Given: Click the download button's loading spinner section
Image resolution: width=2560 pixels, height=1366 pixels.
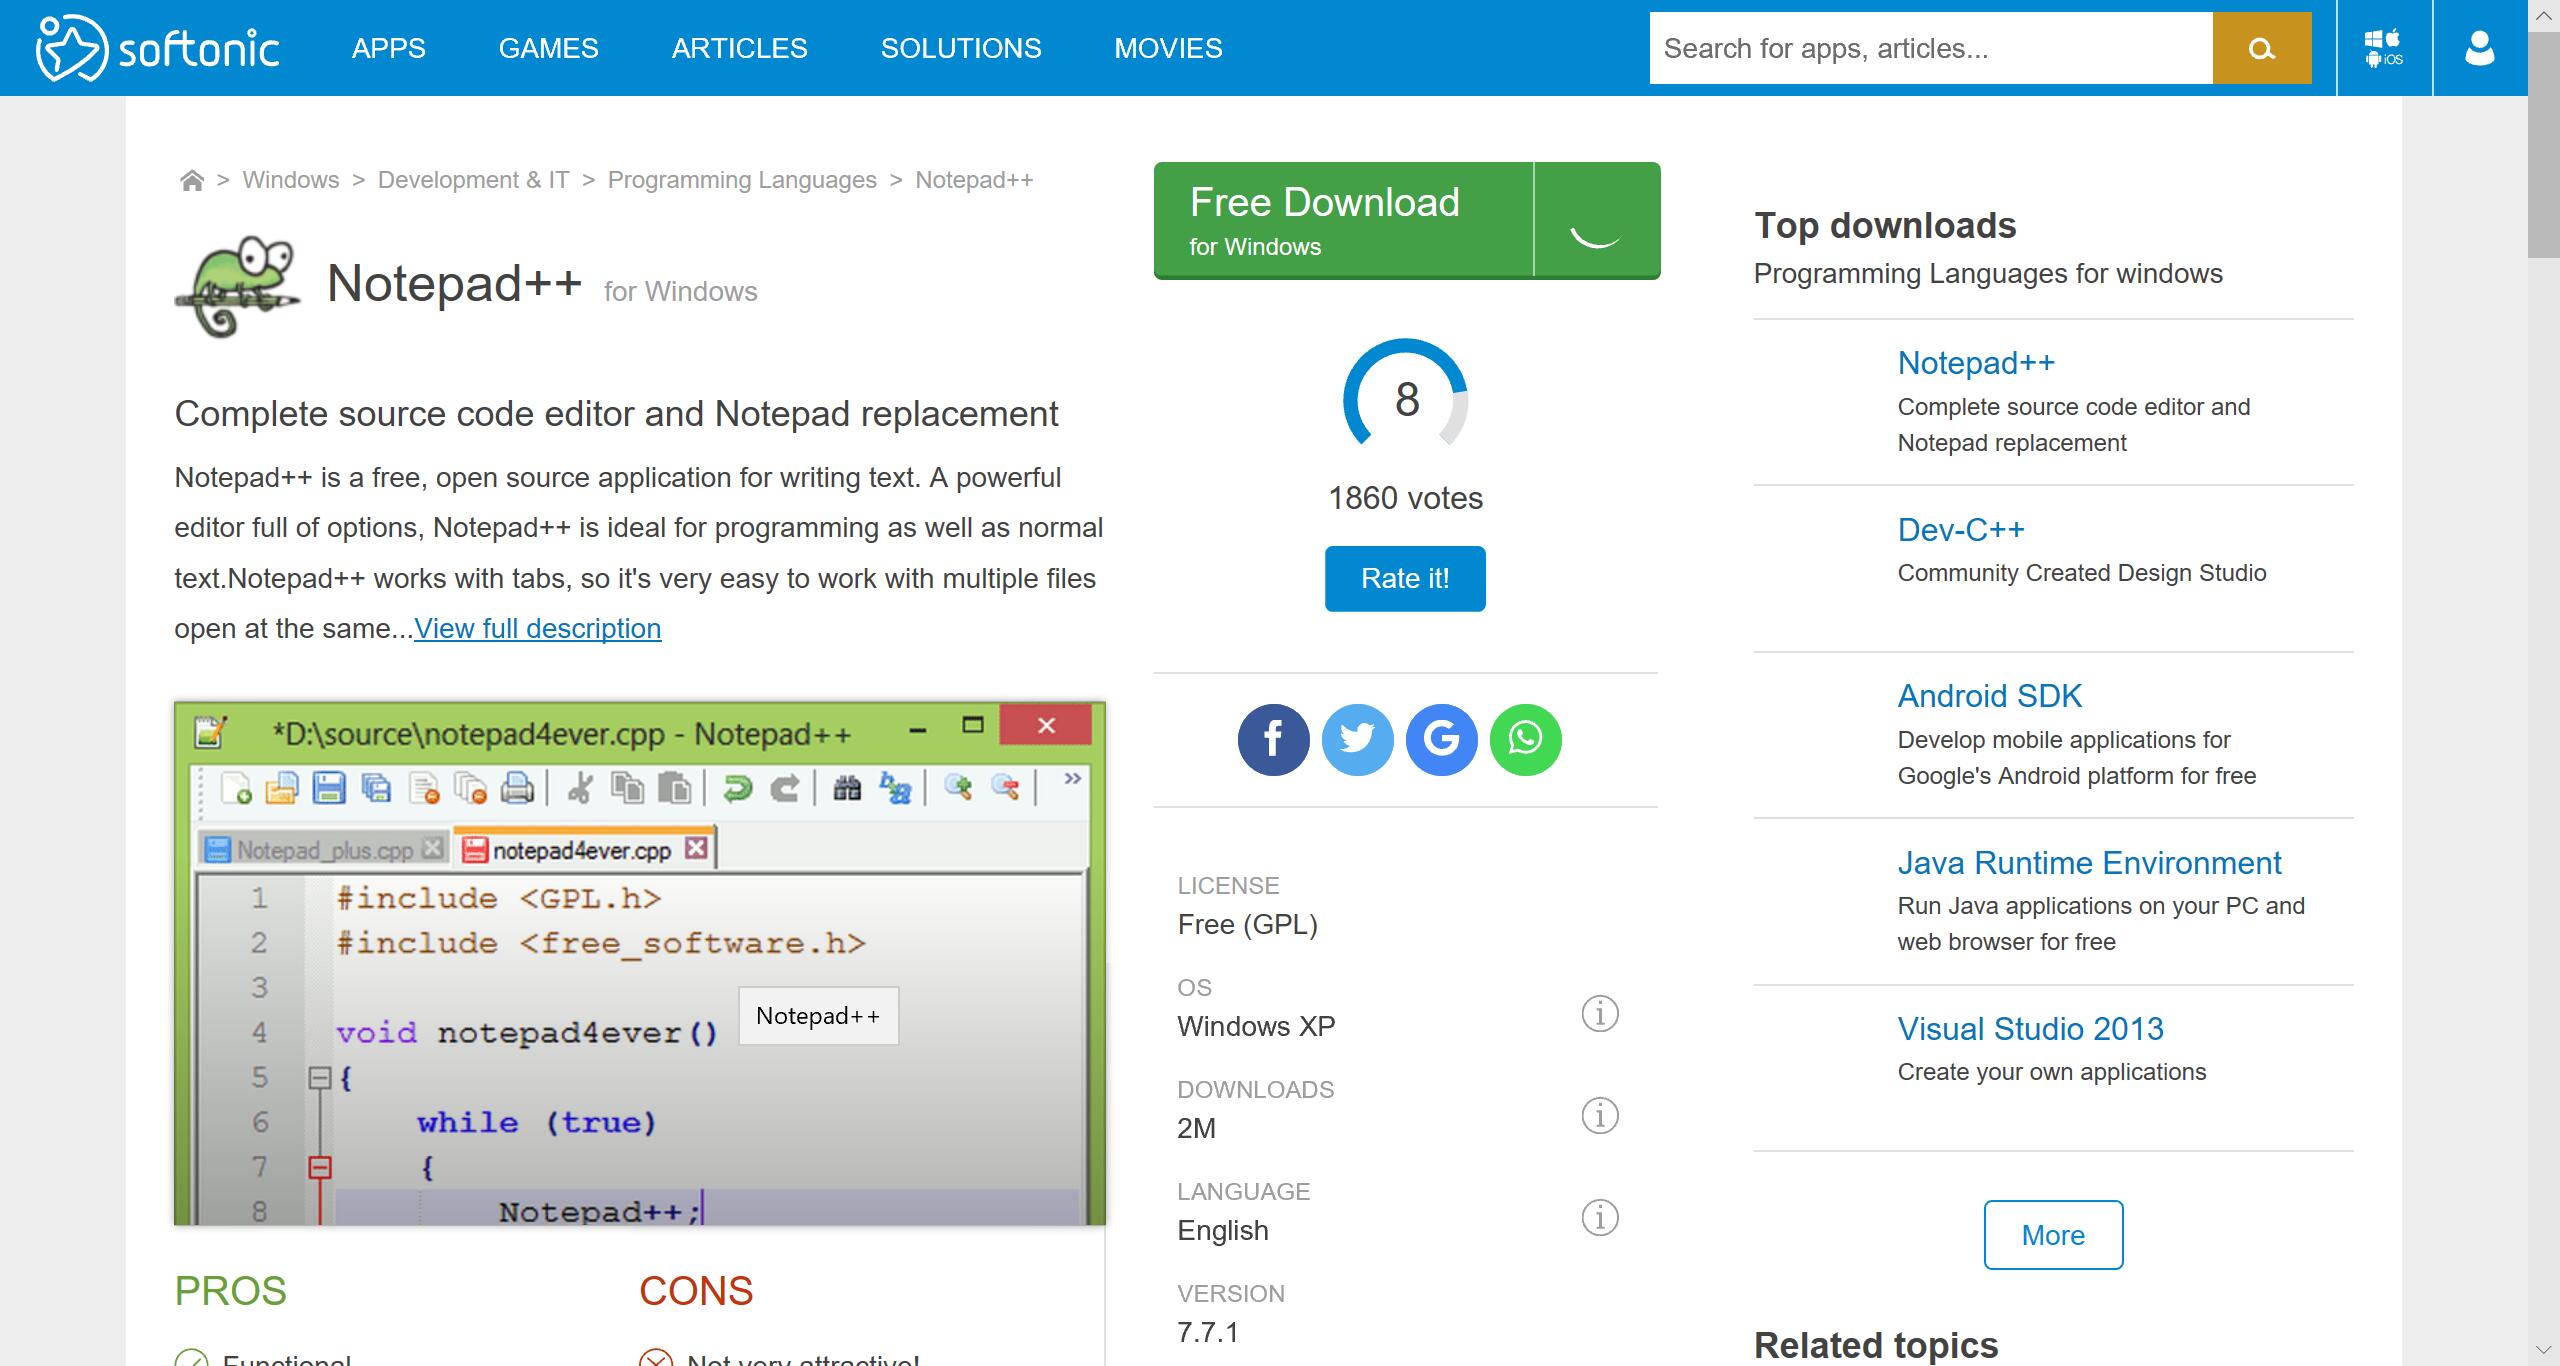Looking at the screenshot, I should [x=1597, y=220].
